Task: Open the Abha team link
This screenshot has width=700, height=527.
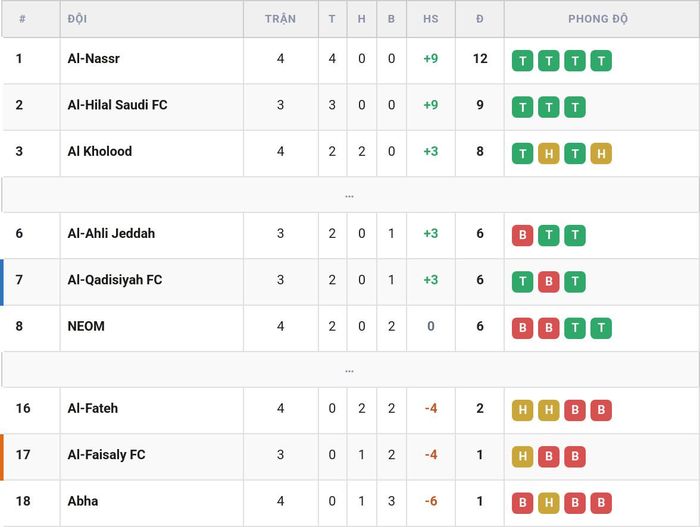Action: (83, 501)
